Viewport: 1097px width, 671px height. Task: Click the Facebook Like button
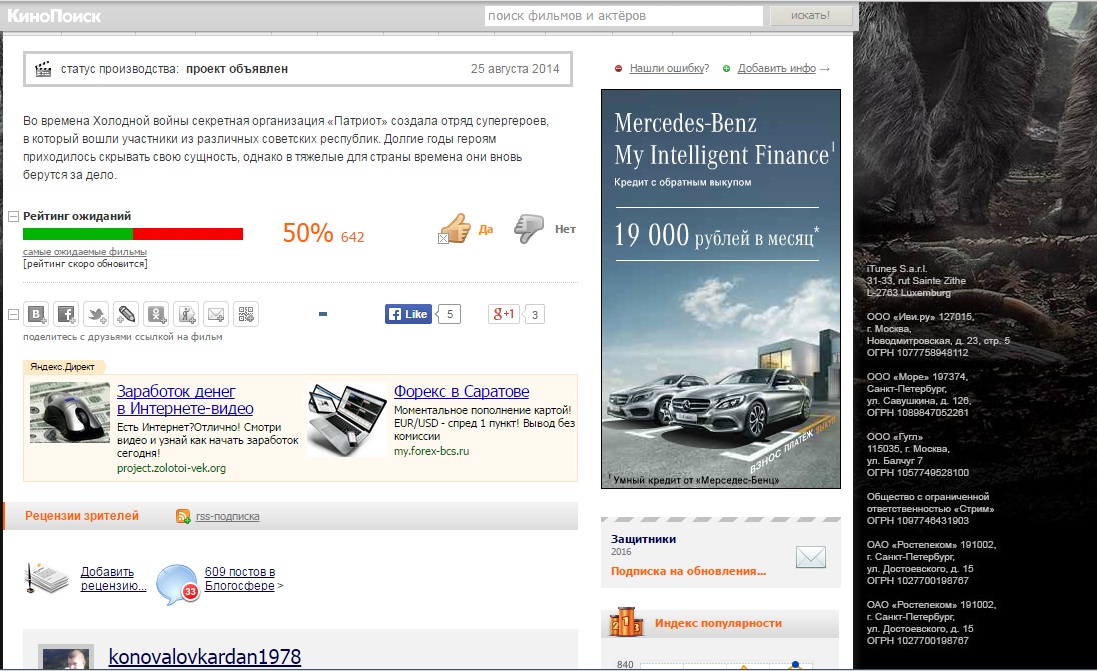tap(409, 314)
